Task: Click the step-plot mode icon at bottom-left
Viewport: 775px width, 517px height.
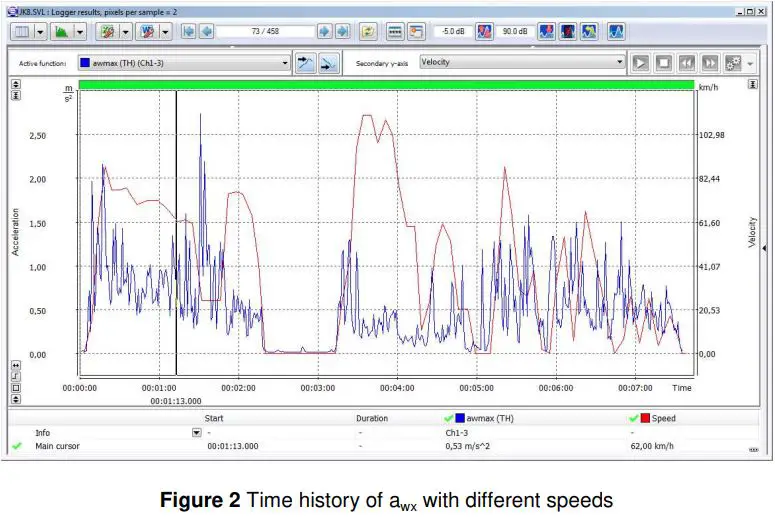Action: [x=16, y=376]
